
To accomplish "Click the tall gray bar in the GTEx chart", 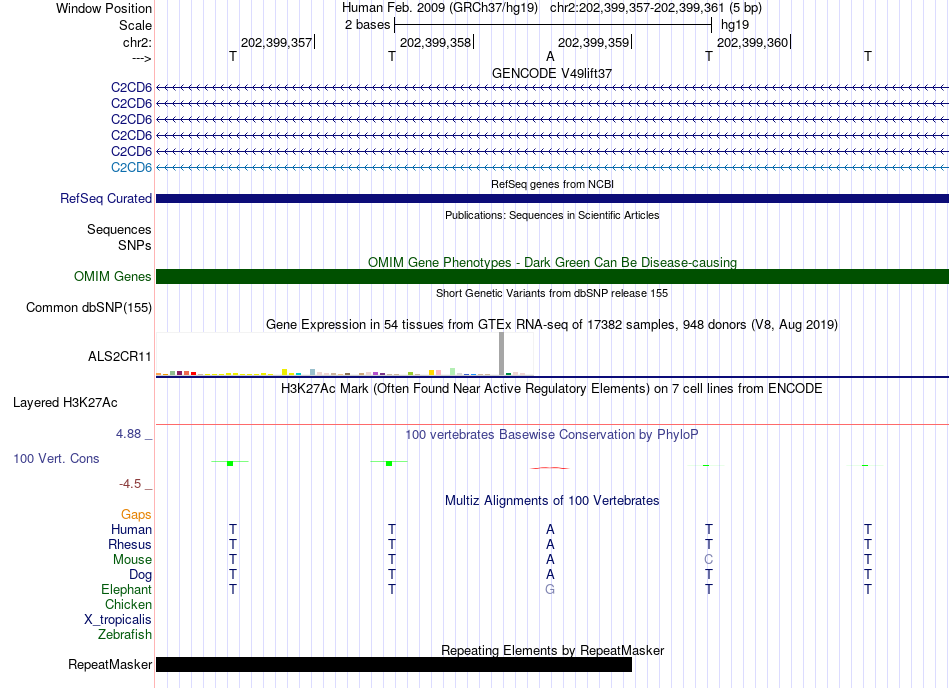I will coord(502,354).
